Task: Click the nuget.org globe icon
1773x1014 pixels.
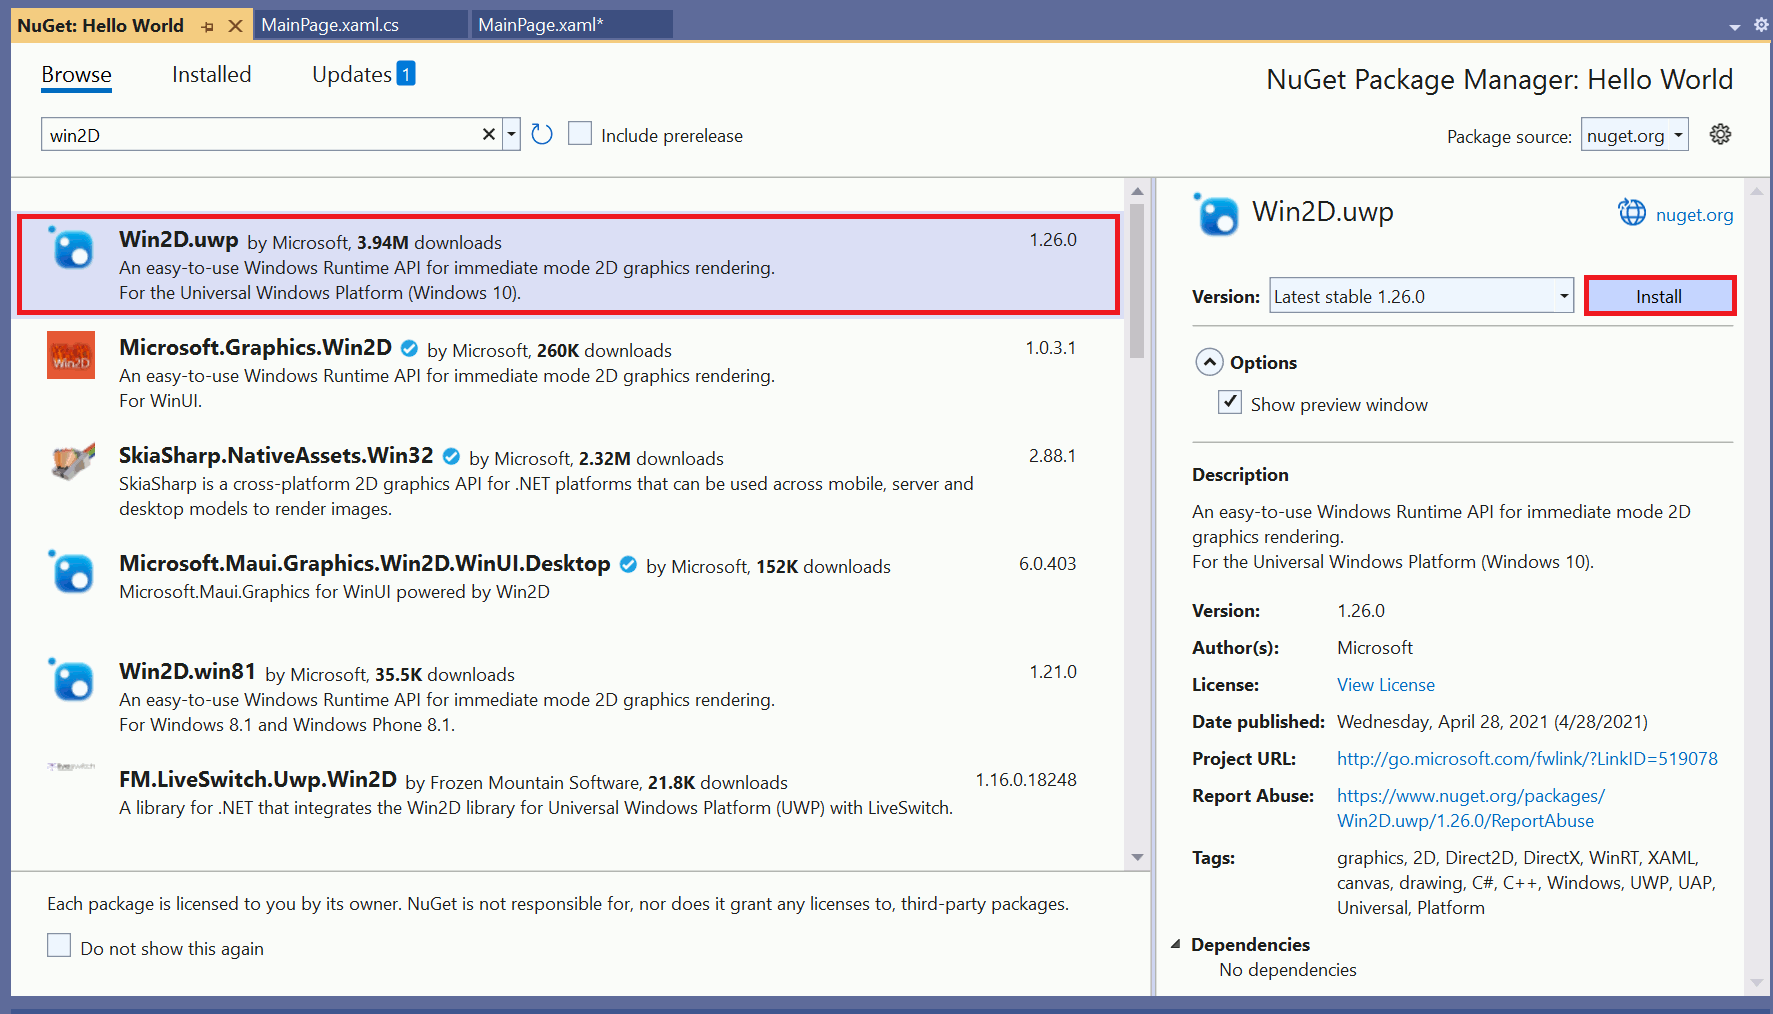Action: coord(1631,213)
